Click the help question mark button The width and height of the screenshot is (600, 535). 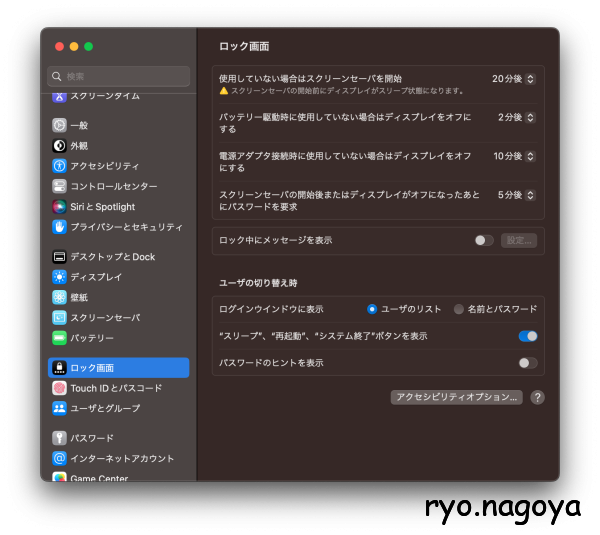pos(537,397)
